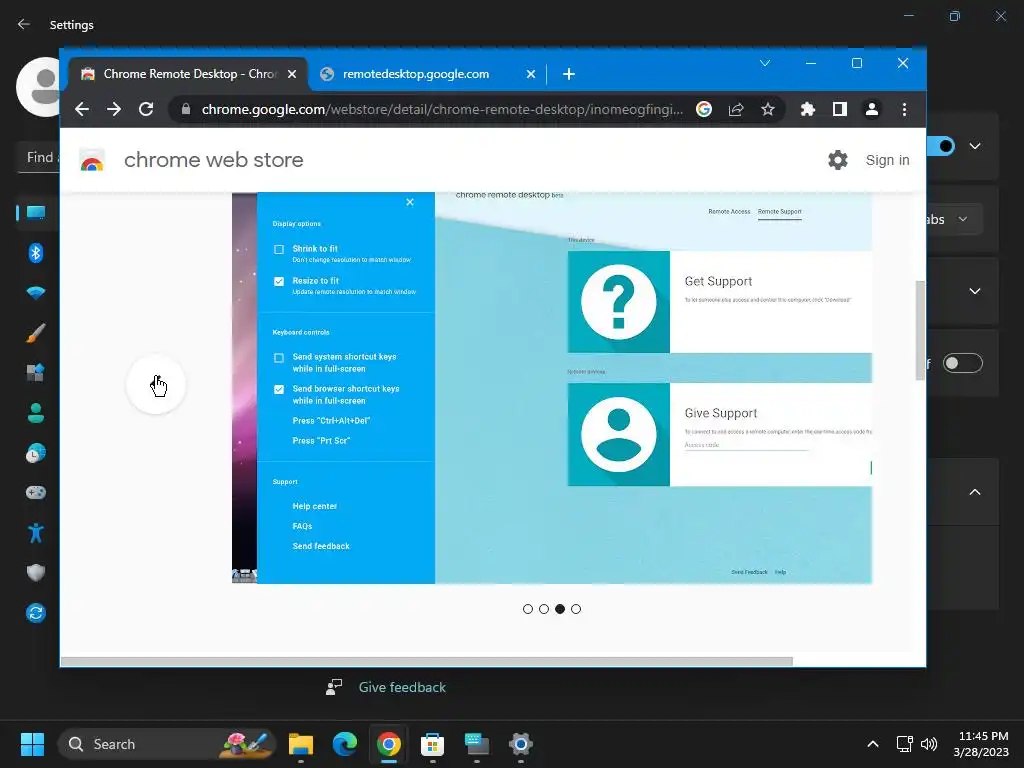Viewport: 1024px width, 768px height.
Task: Go back in Chrome browser
Action: 82,109
